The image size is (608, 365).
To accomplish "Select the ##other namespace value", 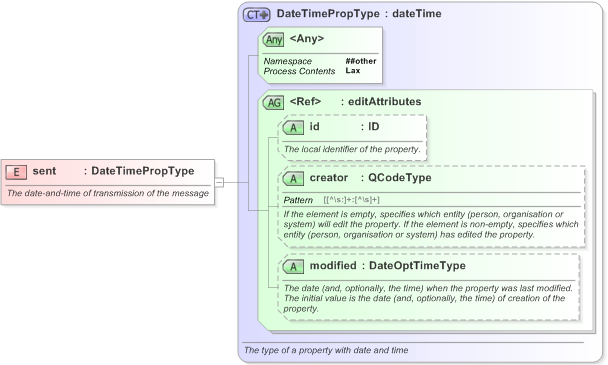I will point(361,61).
